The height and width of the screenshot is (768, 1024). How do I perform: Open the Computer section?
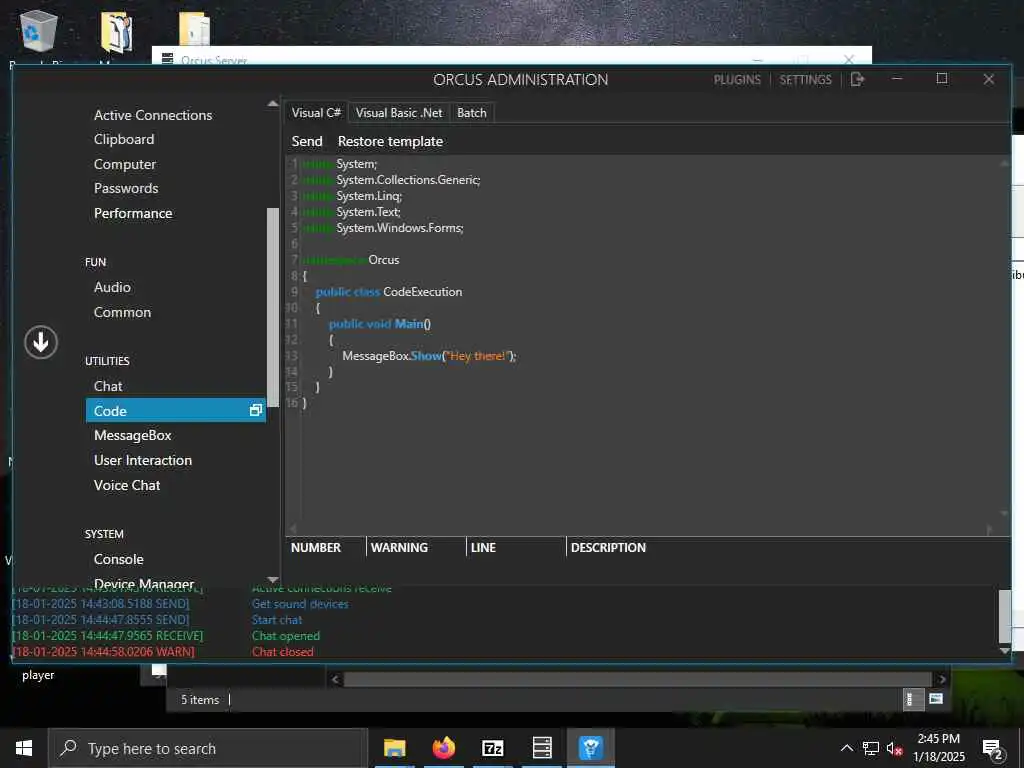point(125,164)
